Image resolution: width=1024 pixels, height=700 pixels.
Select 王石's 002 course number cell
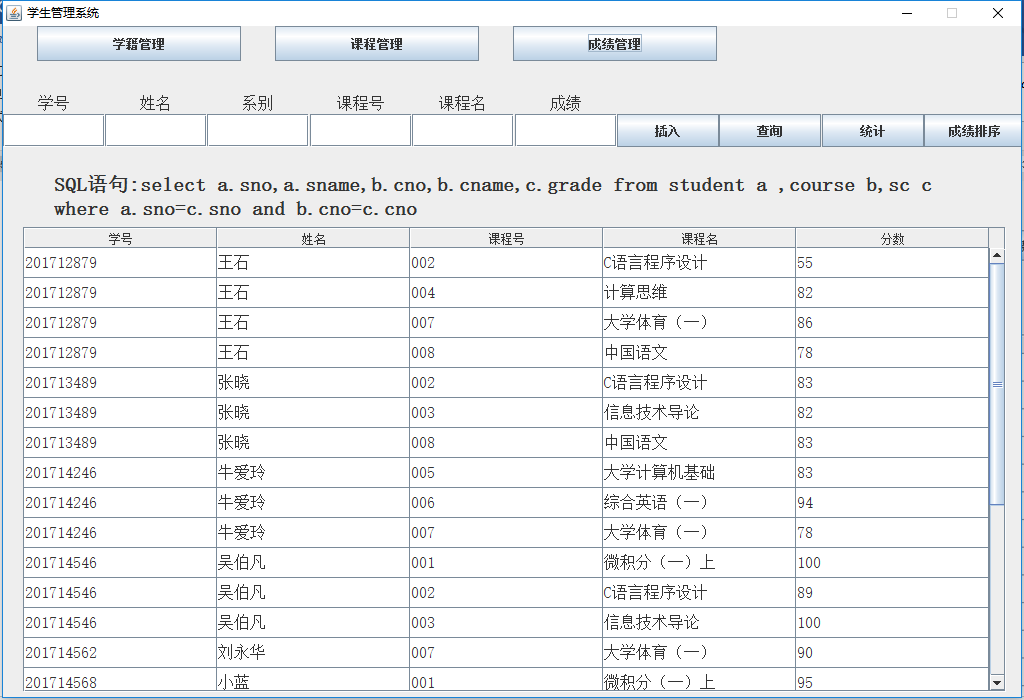click(x=506, y=262)
